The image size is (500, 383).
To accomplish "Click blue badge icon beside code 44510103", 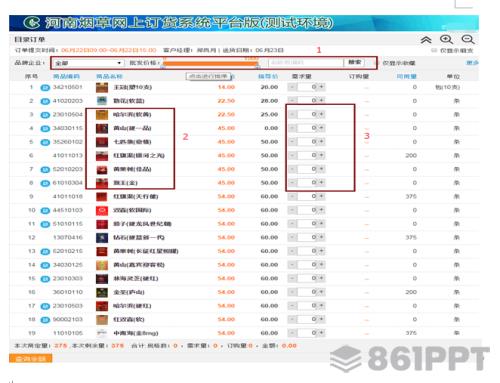I will pyautogui.click(x=45, y=211).
